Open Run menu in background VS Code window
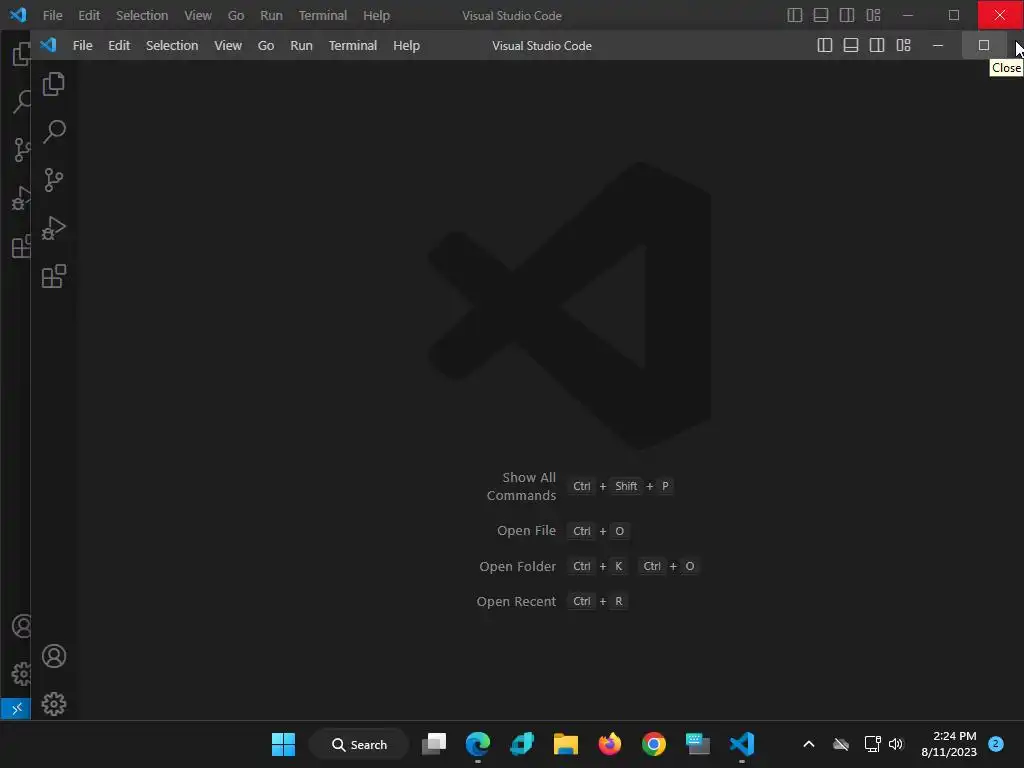This screenshot has height=768, width=1024. [x=271, y=15]
